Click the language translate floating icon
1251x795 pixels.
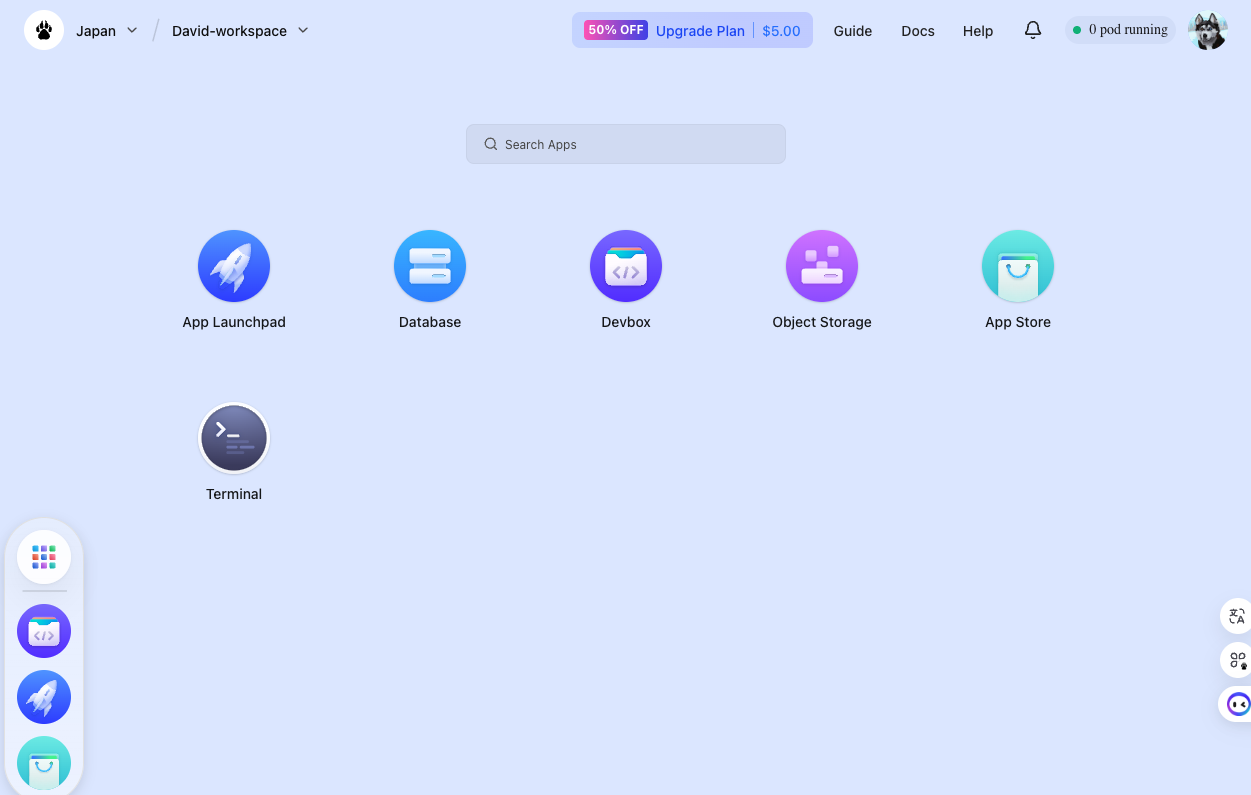(1237, 616)
